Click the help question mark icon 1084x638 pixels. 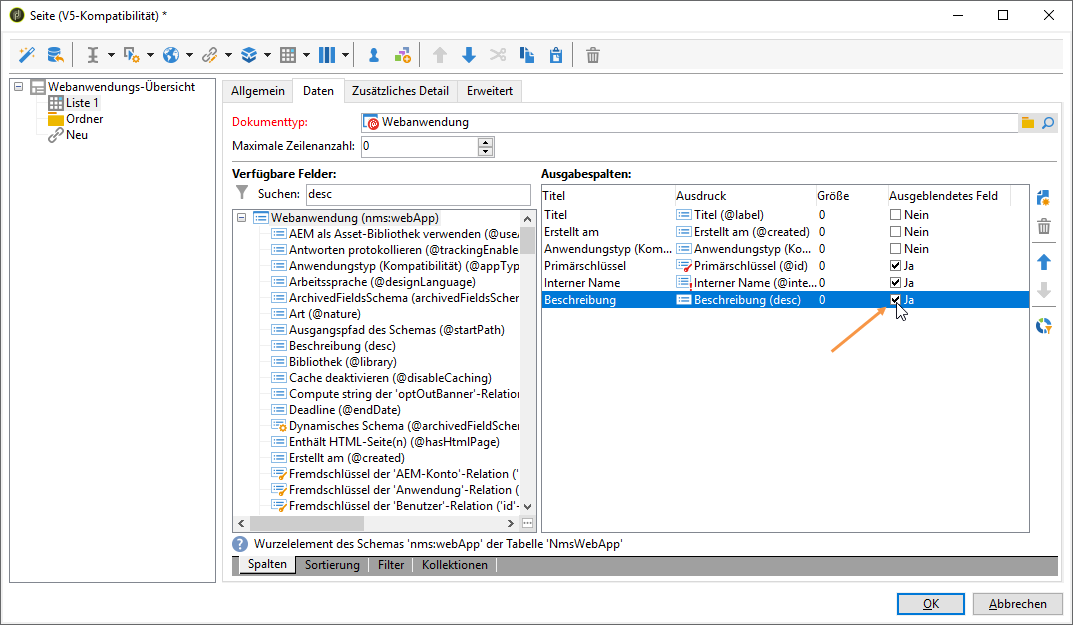[x=240, y=544]
